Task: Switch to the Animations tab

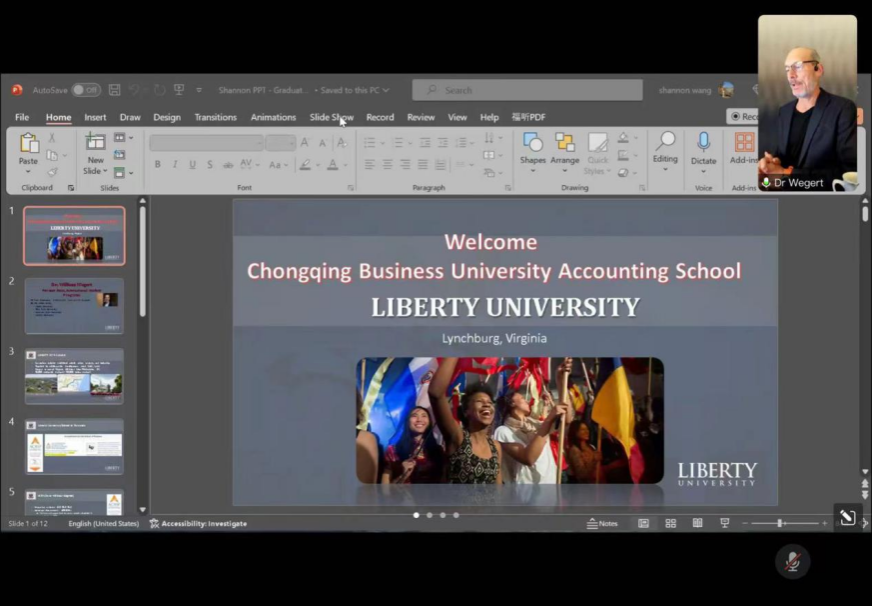Action: (x=273, y=117)
